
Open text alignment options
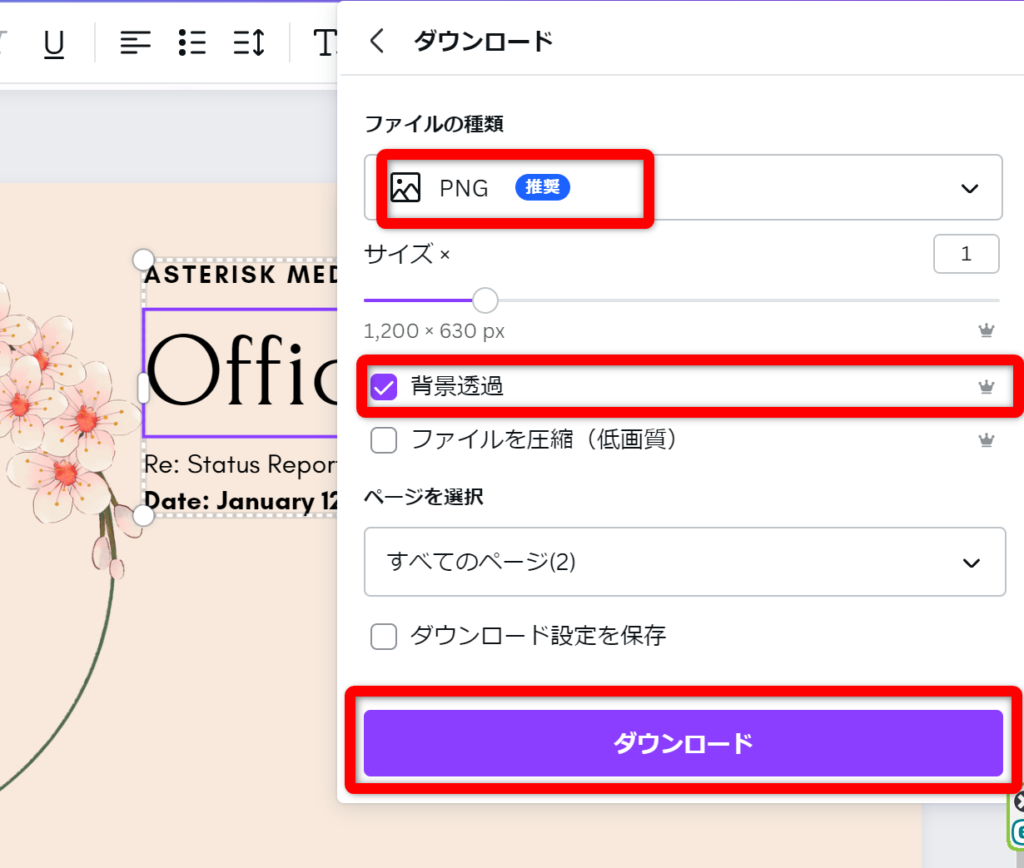pos(135,43)
